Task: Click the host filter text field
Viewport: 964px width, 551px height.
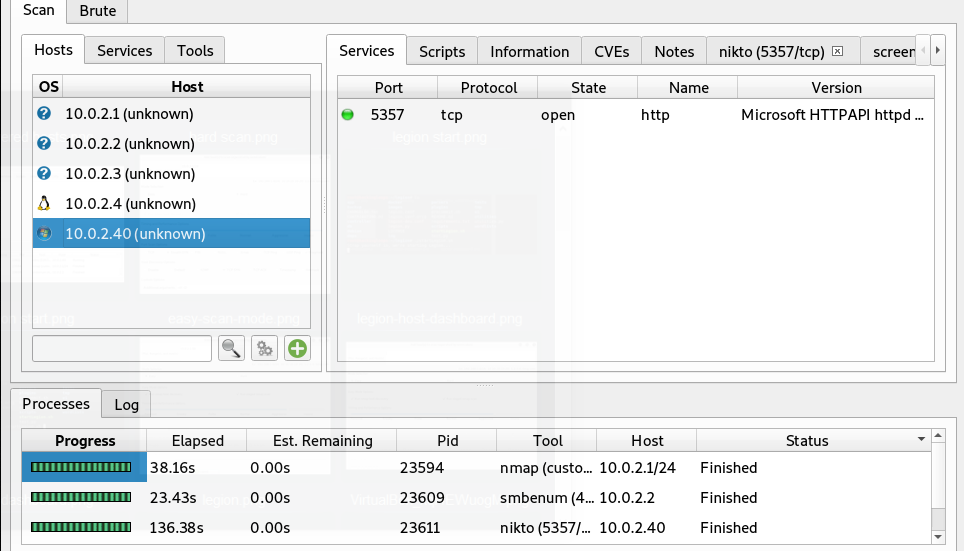Action: [x=122, y=348]
